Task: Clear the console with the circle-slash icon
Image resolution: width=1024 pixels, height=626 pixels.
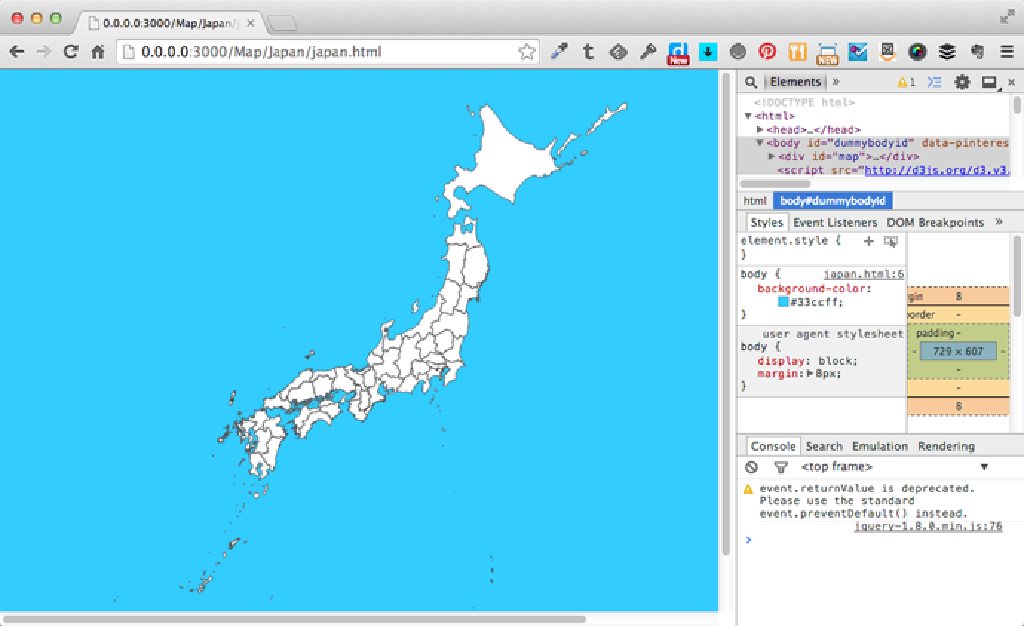Action: (751, 466)
